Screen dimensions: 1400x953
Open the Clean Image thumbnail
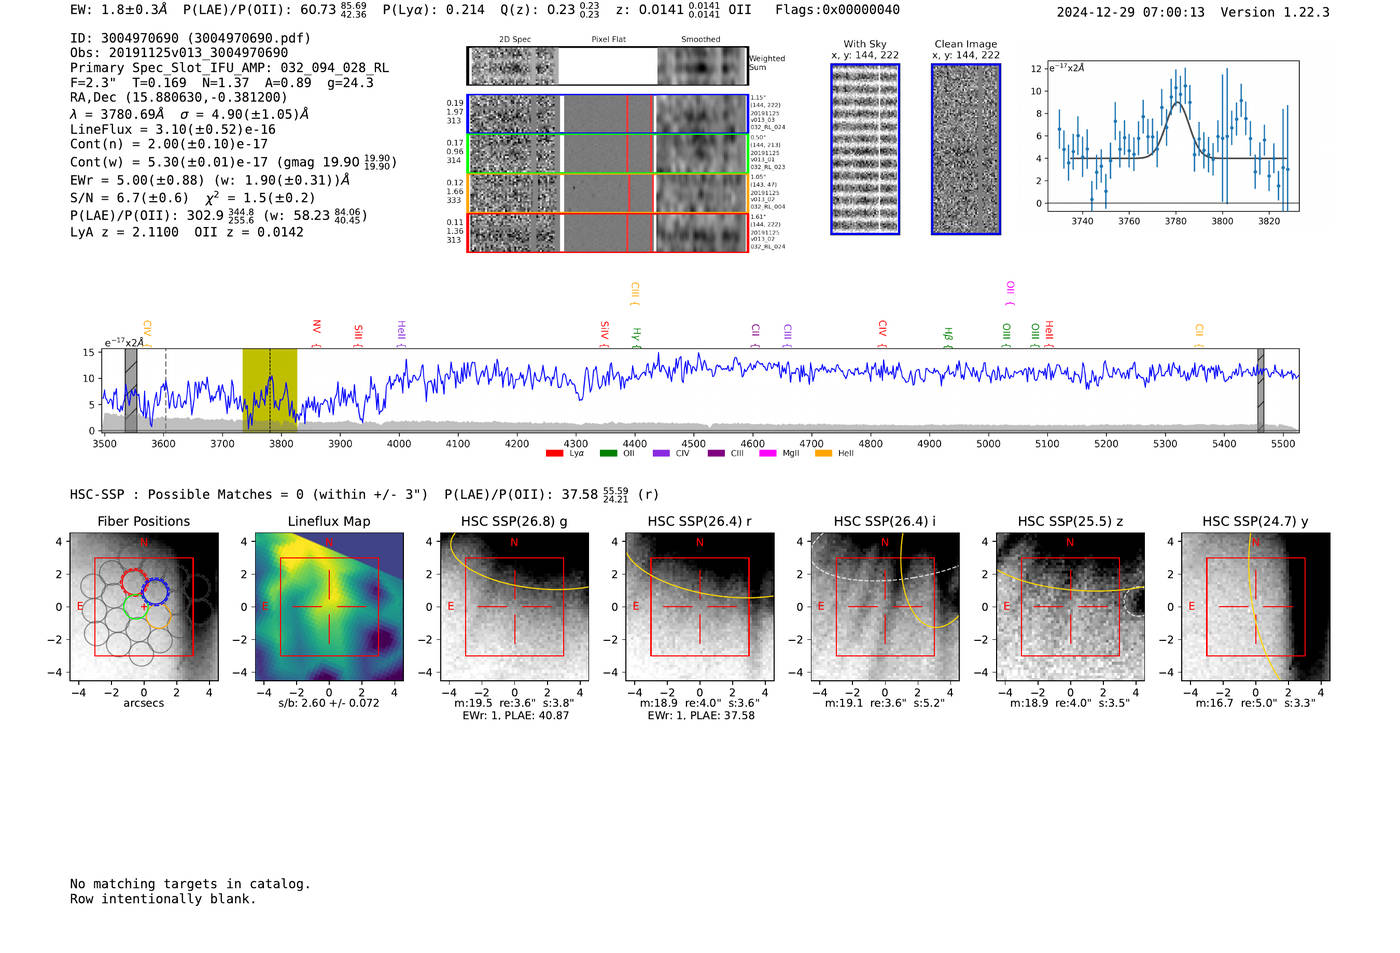click(966, 149)
